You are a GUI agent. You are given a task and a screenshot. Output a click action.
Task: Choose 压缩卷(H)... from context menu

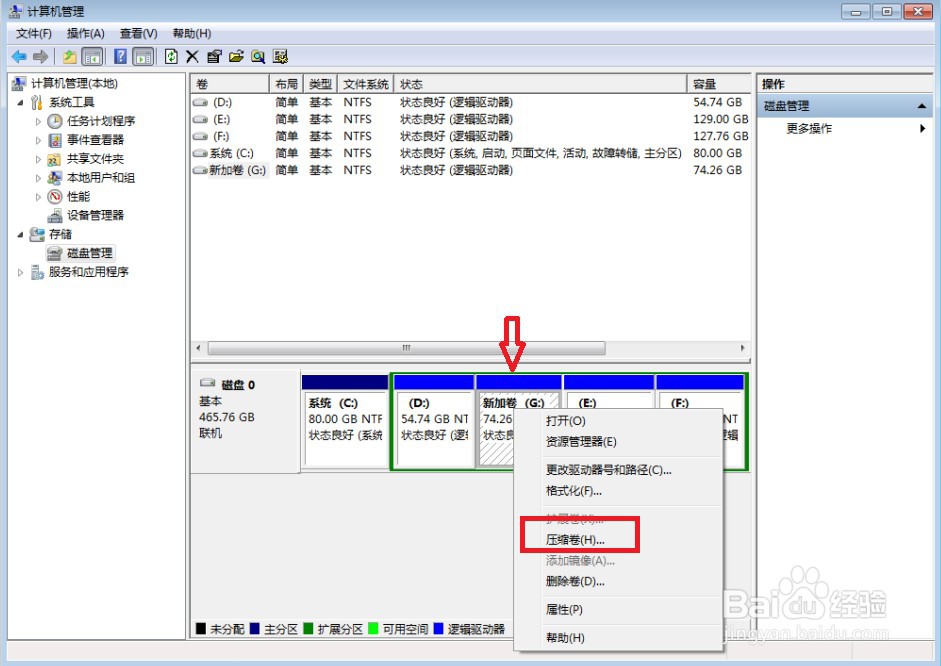pos(619,539)
